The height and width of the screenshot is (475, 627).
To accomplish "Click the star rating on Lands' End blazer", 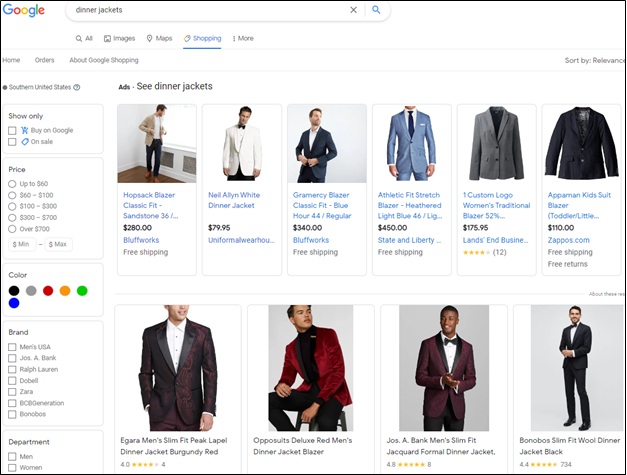I will pos(476,252).
